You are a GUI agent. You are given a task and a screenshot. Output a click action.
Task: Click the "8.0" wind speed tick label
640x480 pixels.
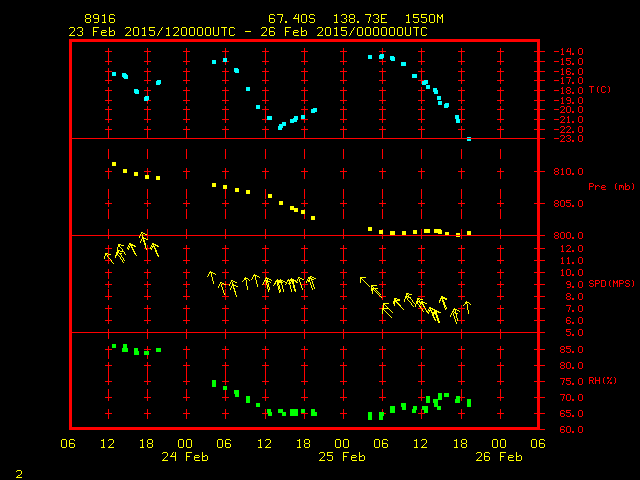(574, 297)
